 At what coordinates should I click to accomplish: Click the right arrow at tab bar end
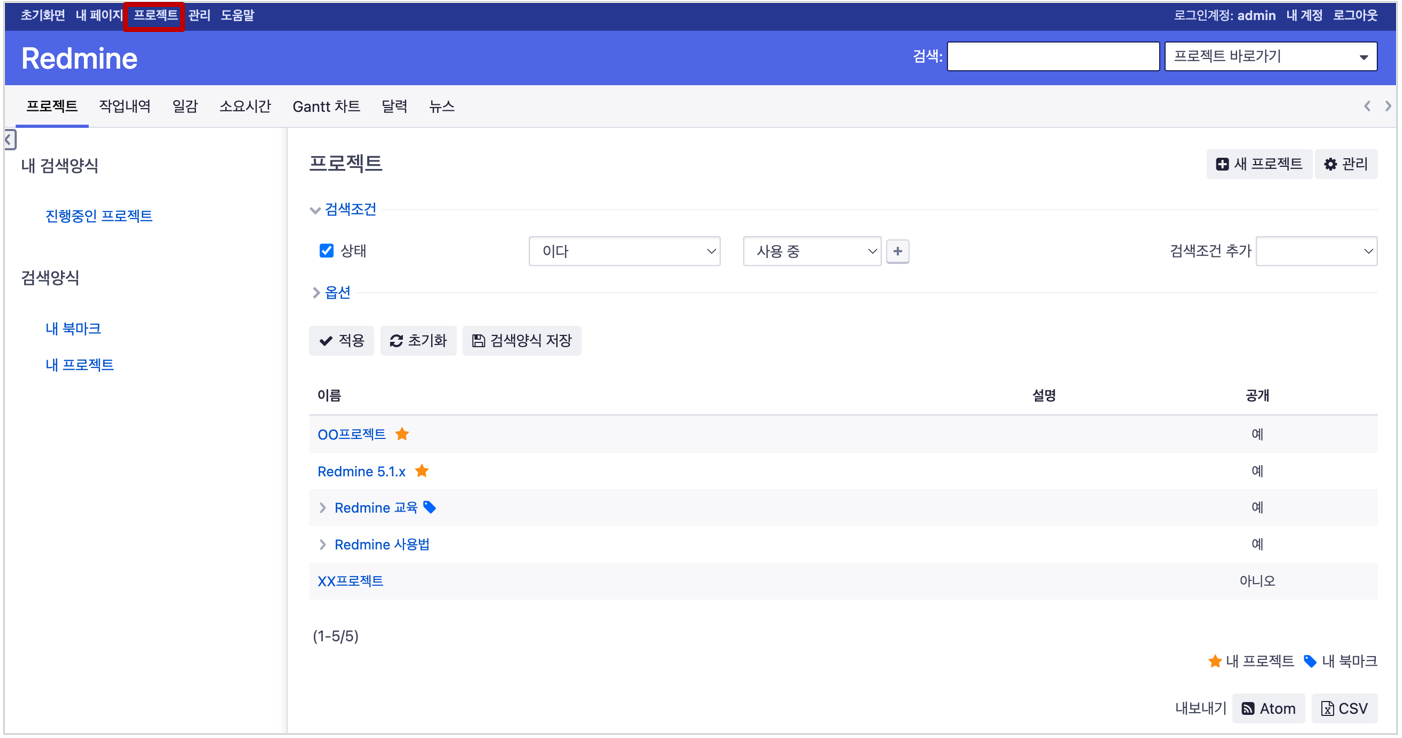(1388, 106)
